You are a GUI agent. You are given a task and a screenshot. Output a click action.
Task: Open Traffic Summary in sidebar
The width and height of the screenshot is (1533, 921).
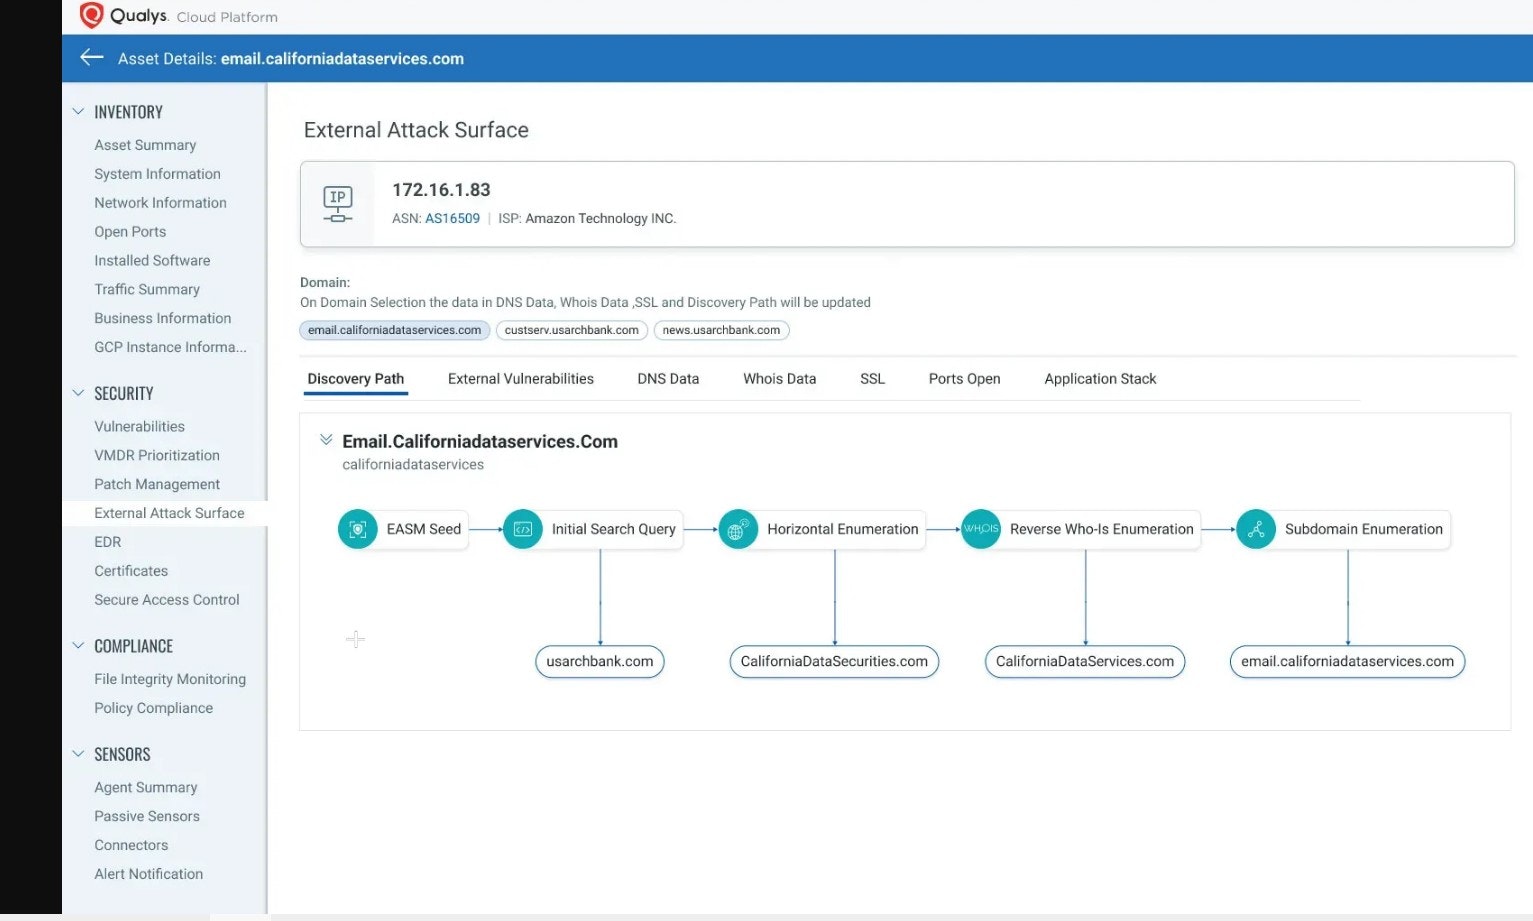pos(147,290)
